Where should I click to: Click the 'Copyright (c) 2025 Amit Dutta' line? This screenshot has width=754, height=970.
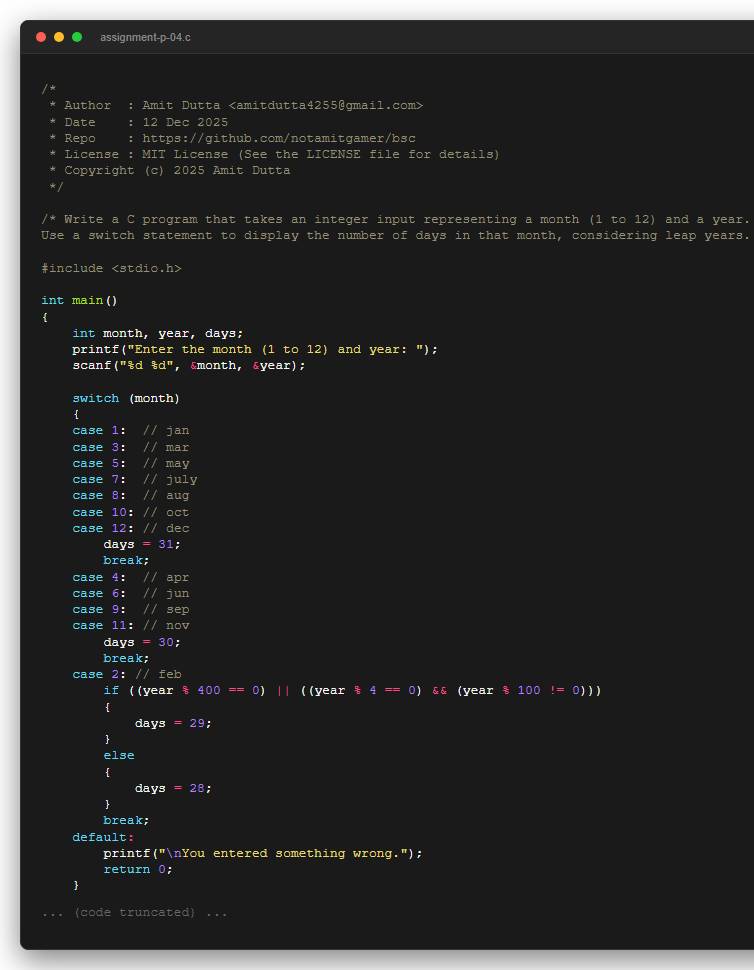[x=169, y=170]
